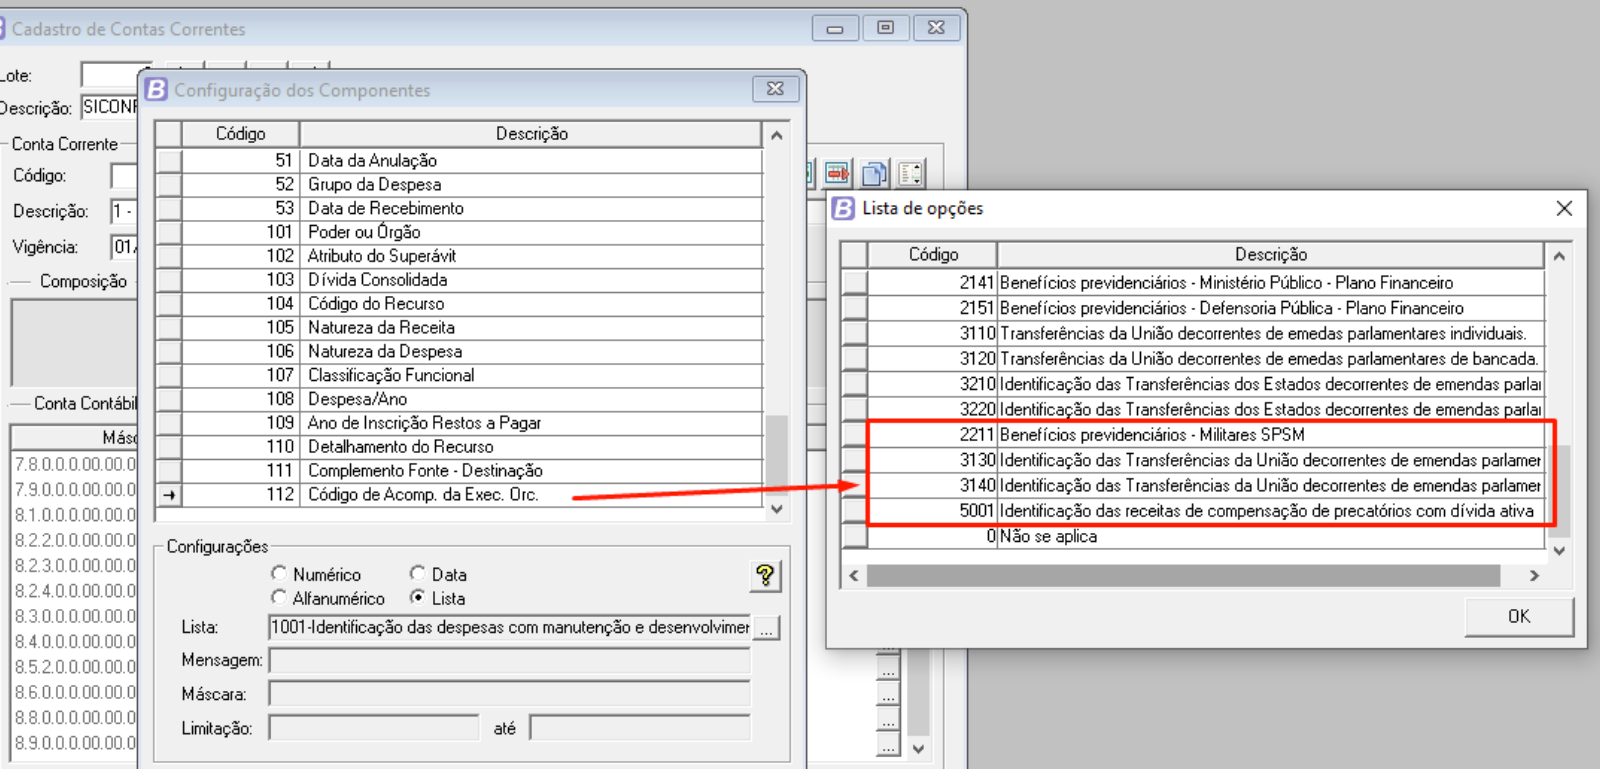
Task: Click horizontal scrollbar thumb in Lista de opções
Action: click(1184, 575)
